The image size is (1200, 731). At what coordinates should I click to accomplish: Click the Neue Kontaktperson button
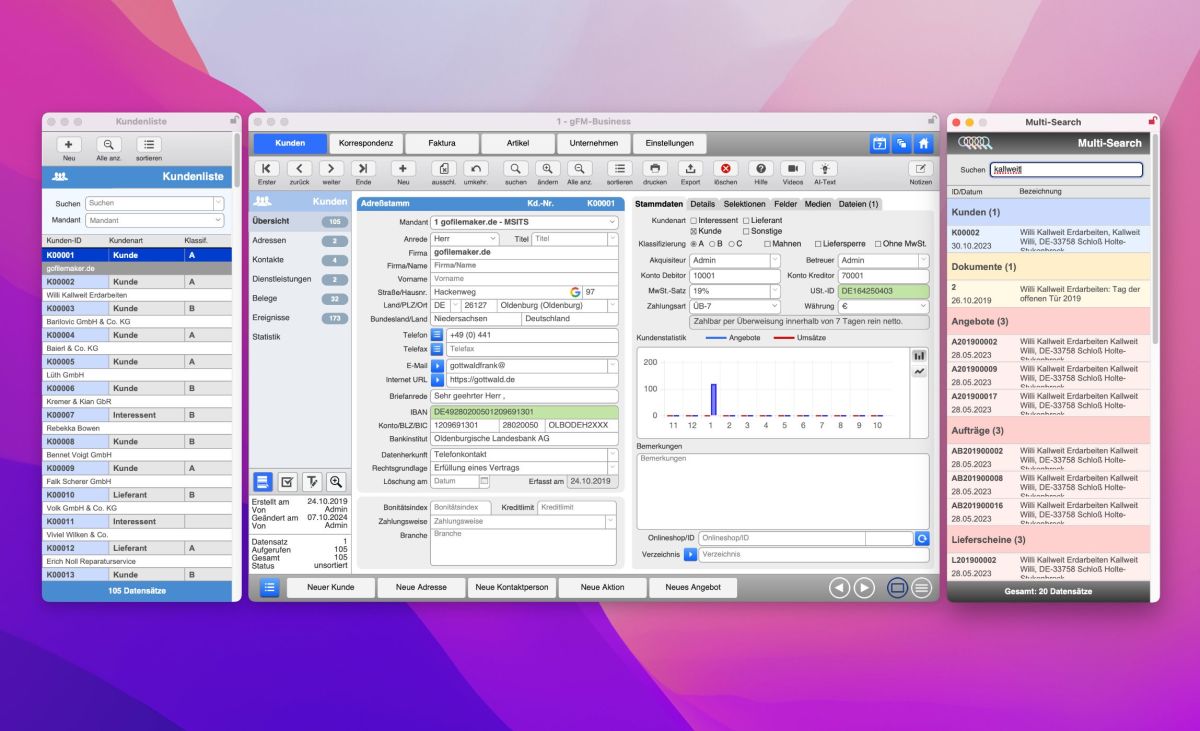[x=511, y=588]
